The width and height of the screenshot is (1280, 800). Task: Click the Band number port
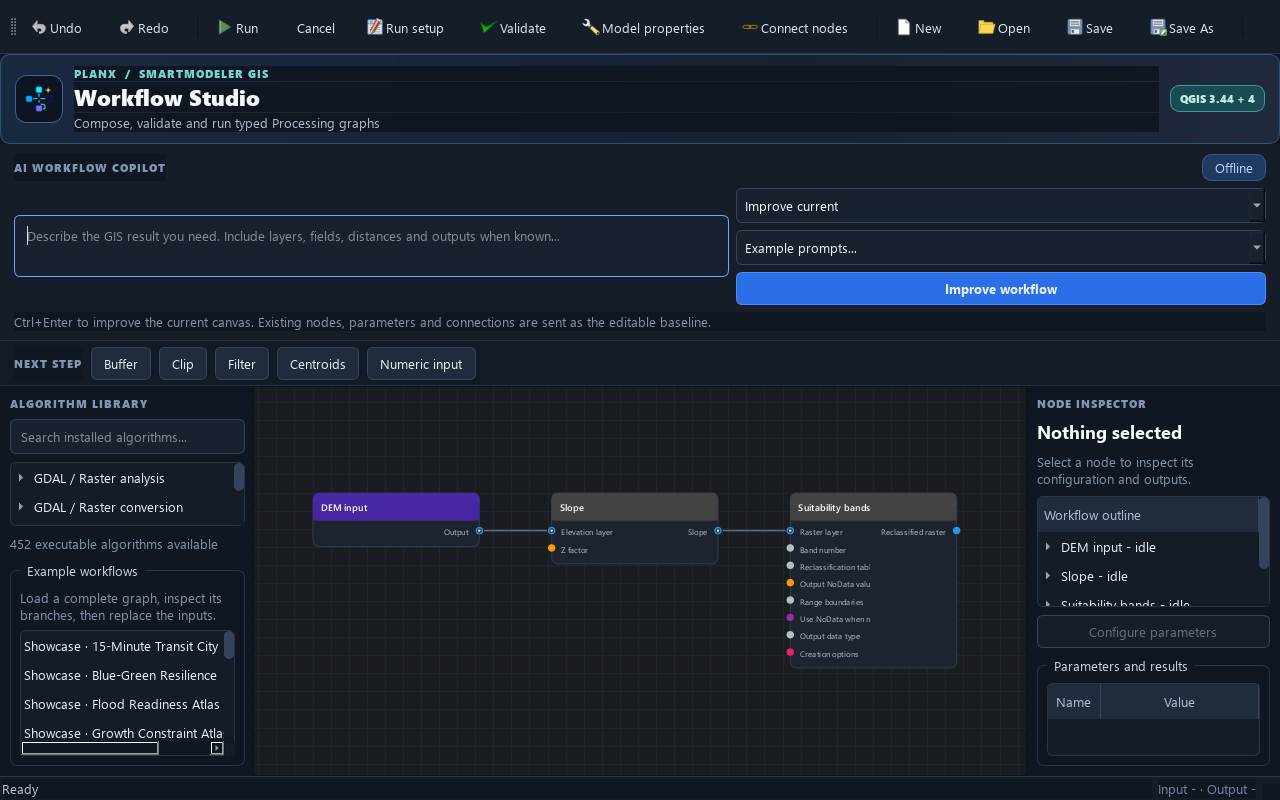tap(790, 548)
